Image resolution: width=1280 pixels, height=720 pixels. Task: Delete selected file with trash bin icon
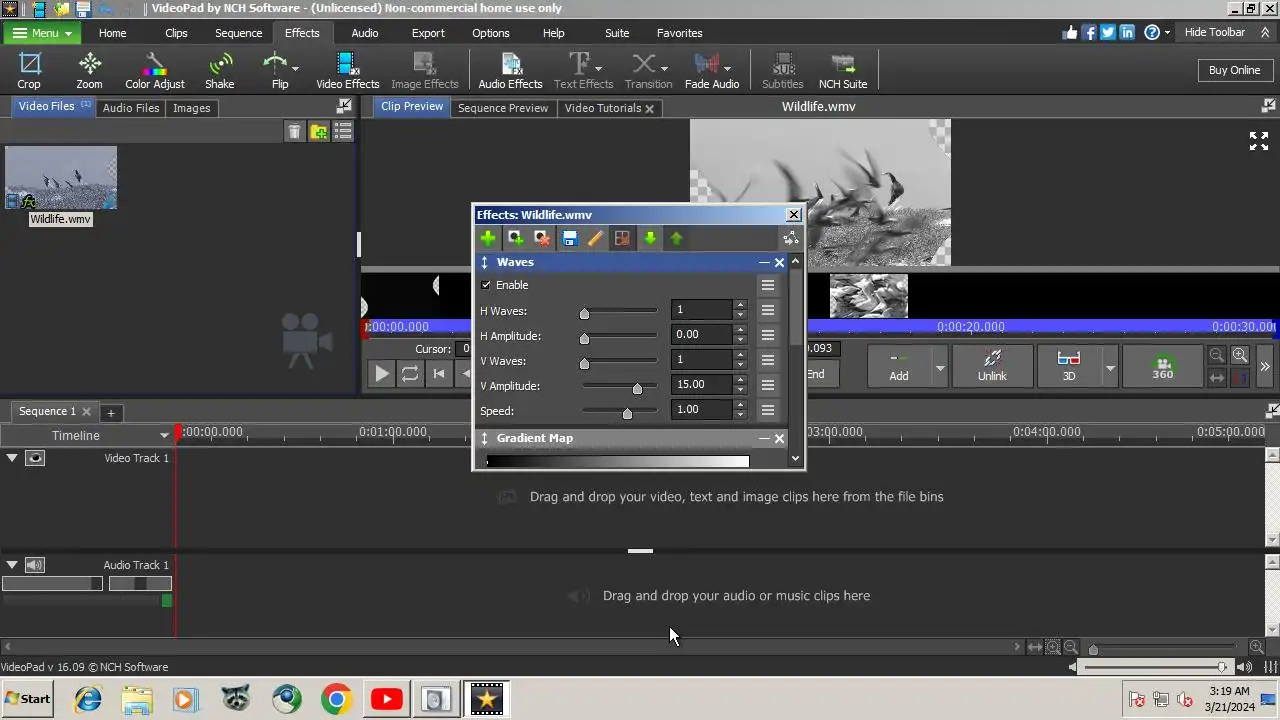pos(294,132)
